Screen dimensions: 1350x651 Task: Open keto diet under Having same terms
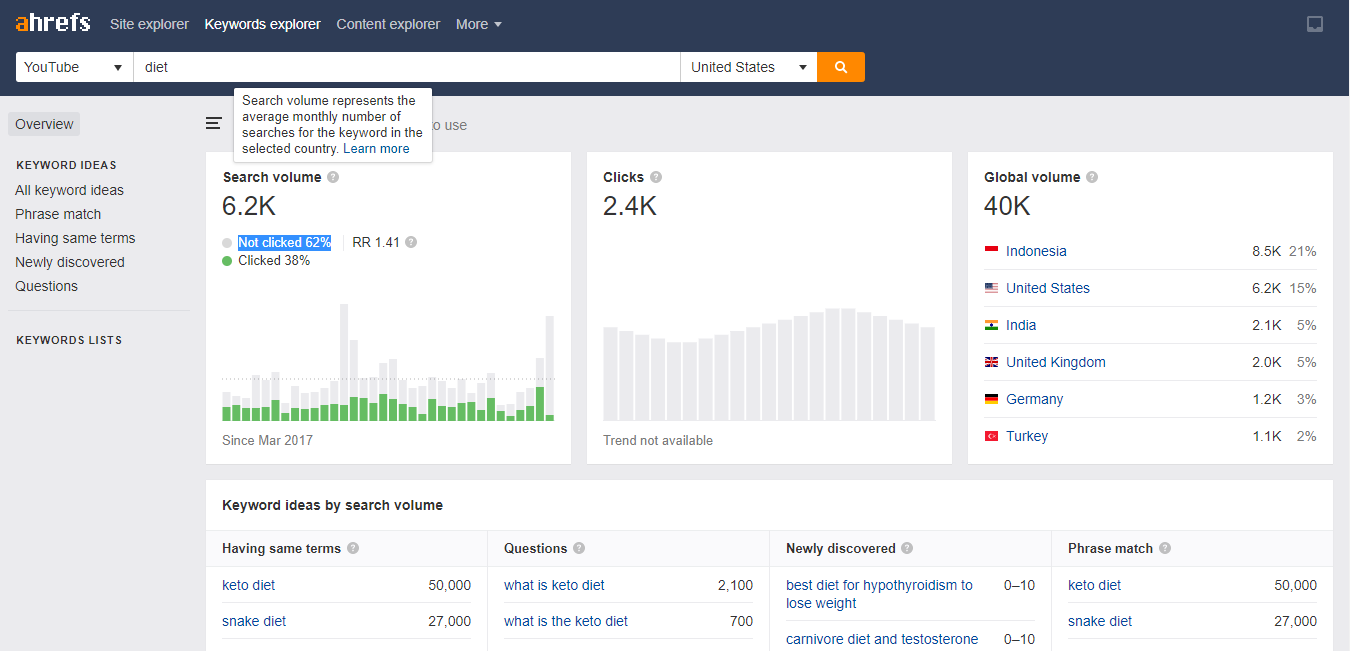(x=248, y=585)
